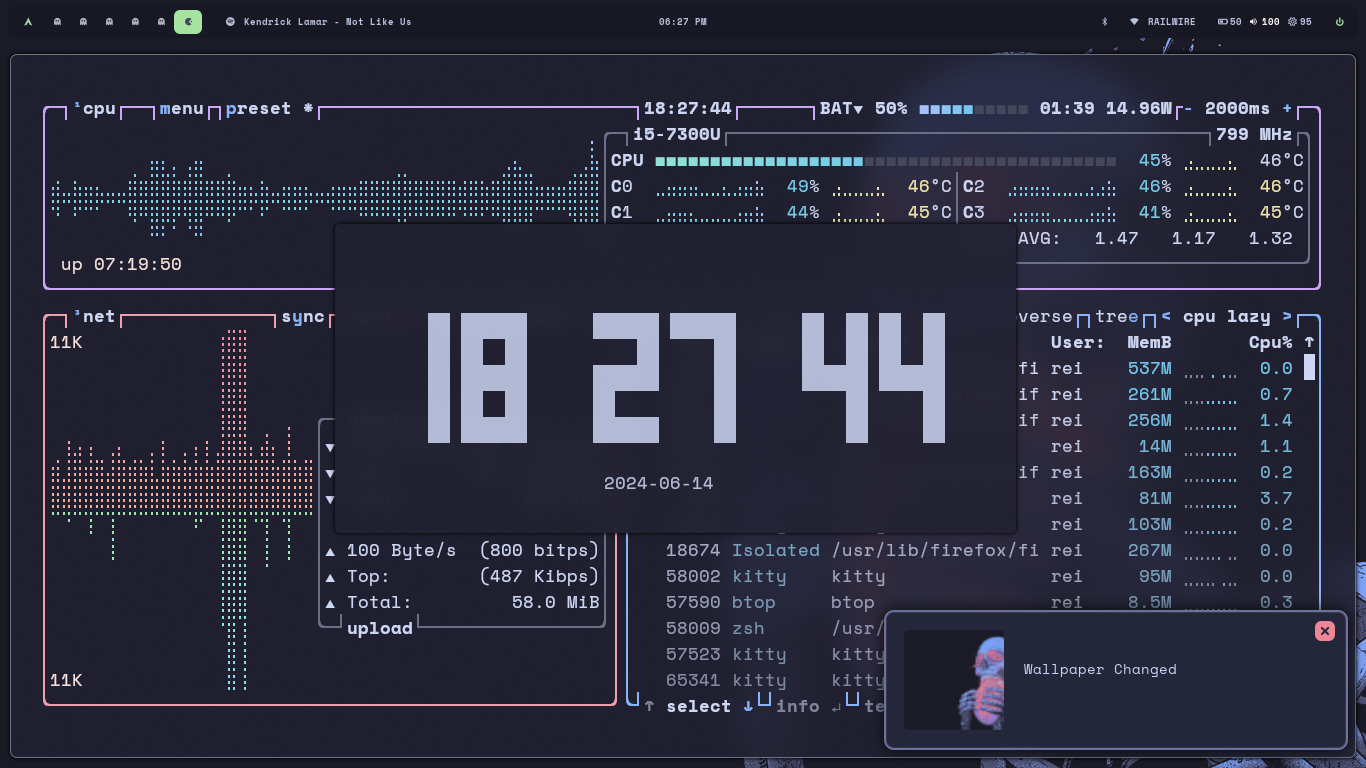Viewport: 1366px width, 768px height.
Task: Switch to previous sort column with left arrow
Action: tap(1166, 316)
